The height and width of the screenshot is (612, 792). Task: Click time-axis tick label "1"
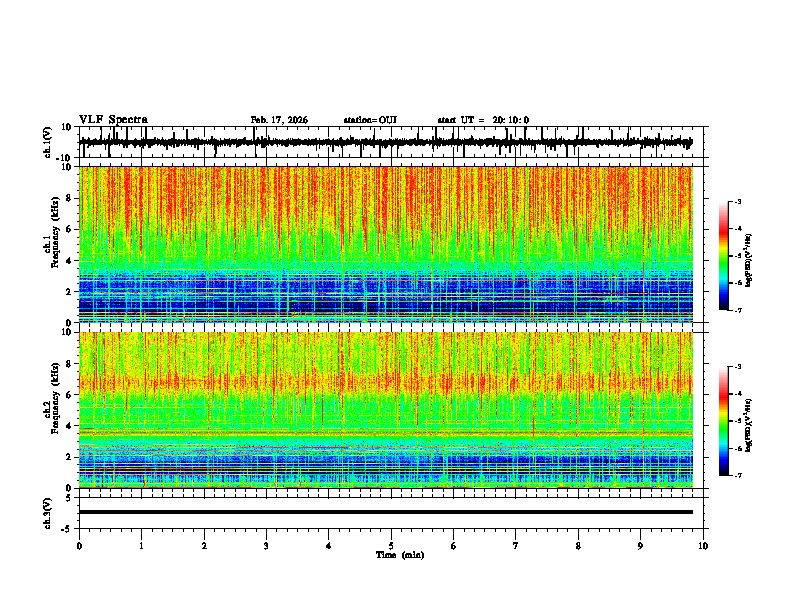141,546
